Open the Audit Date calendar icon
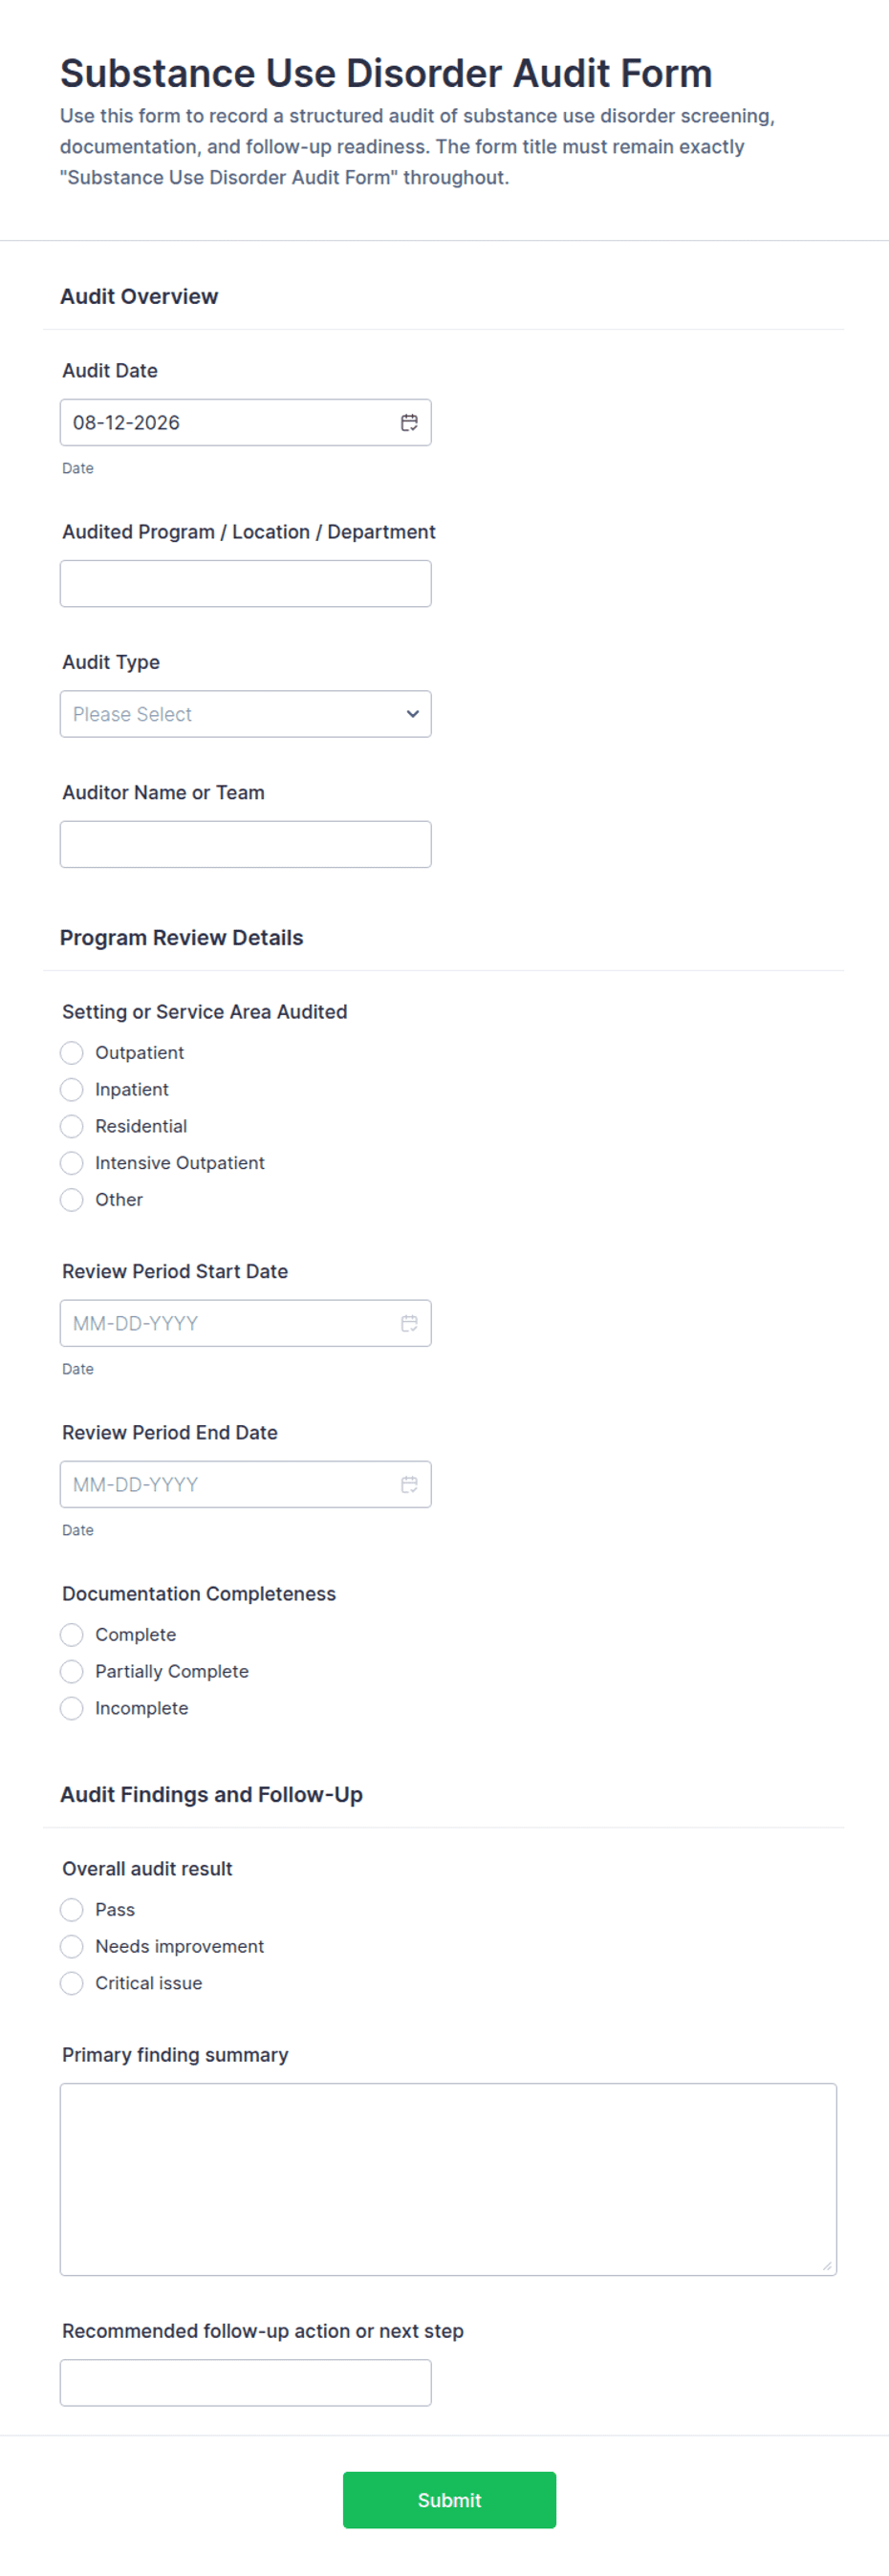This screenshot has height=2576, width=889. pyautogui.click(x=409, y=423)
